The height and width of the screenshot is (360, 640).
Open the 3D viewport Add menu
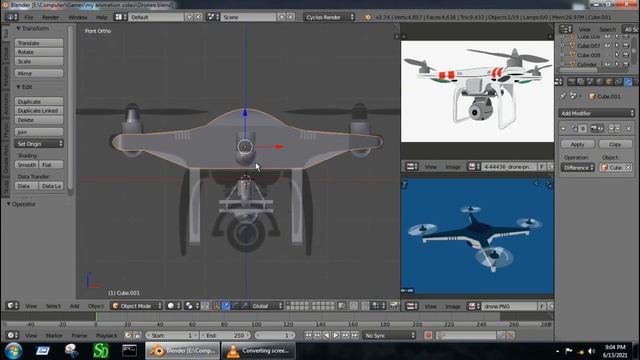(x=74, y=306)
